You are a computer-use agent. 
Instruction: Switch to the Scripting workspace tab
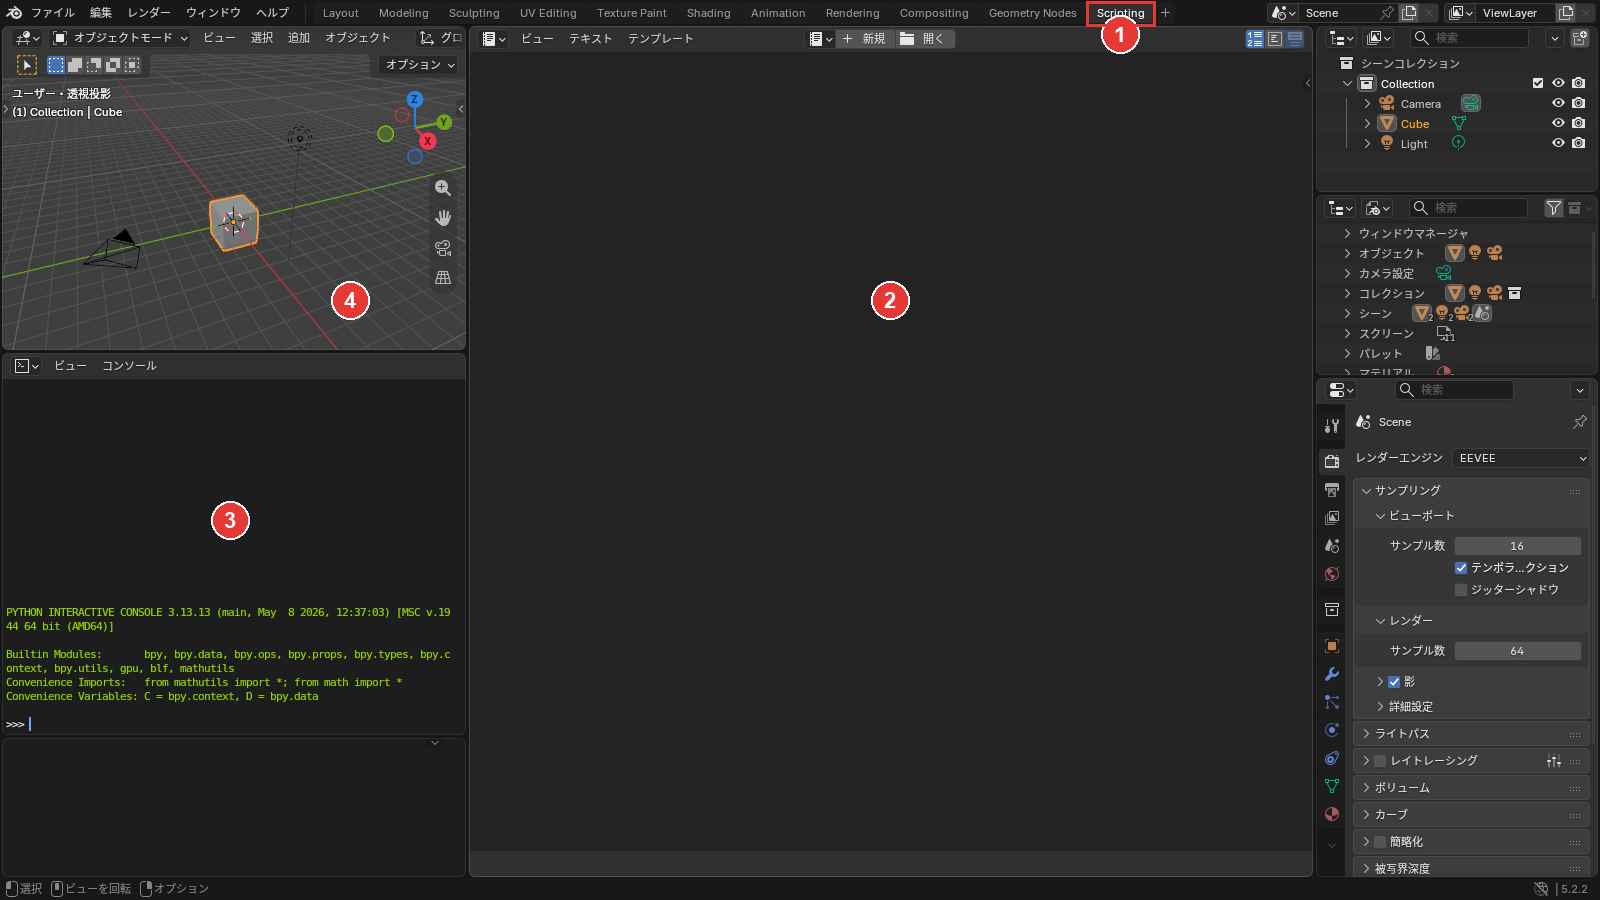pos(1120,13)
